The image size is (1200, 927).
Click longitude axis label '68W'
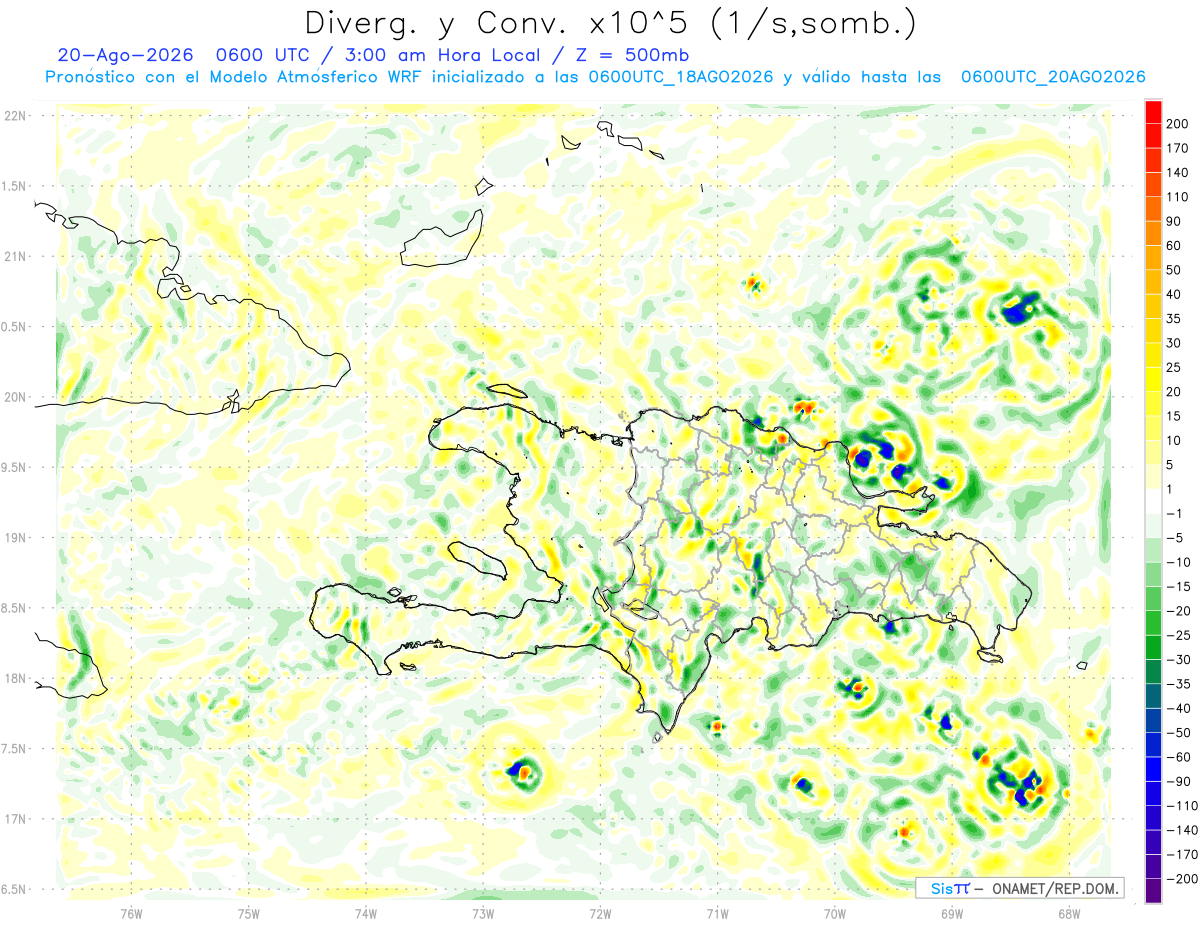pyautogui.click(x=1069, y=913)
